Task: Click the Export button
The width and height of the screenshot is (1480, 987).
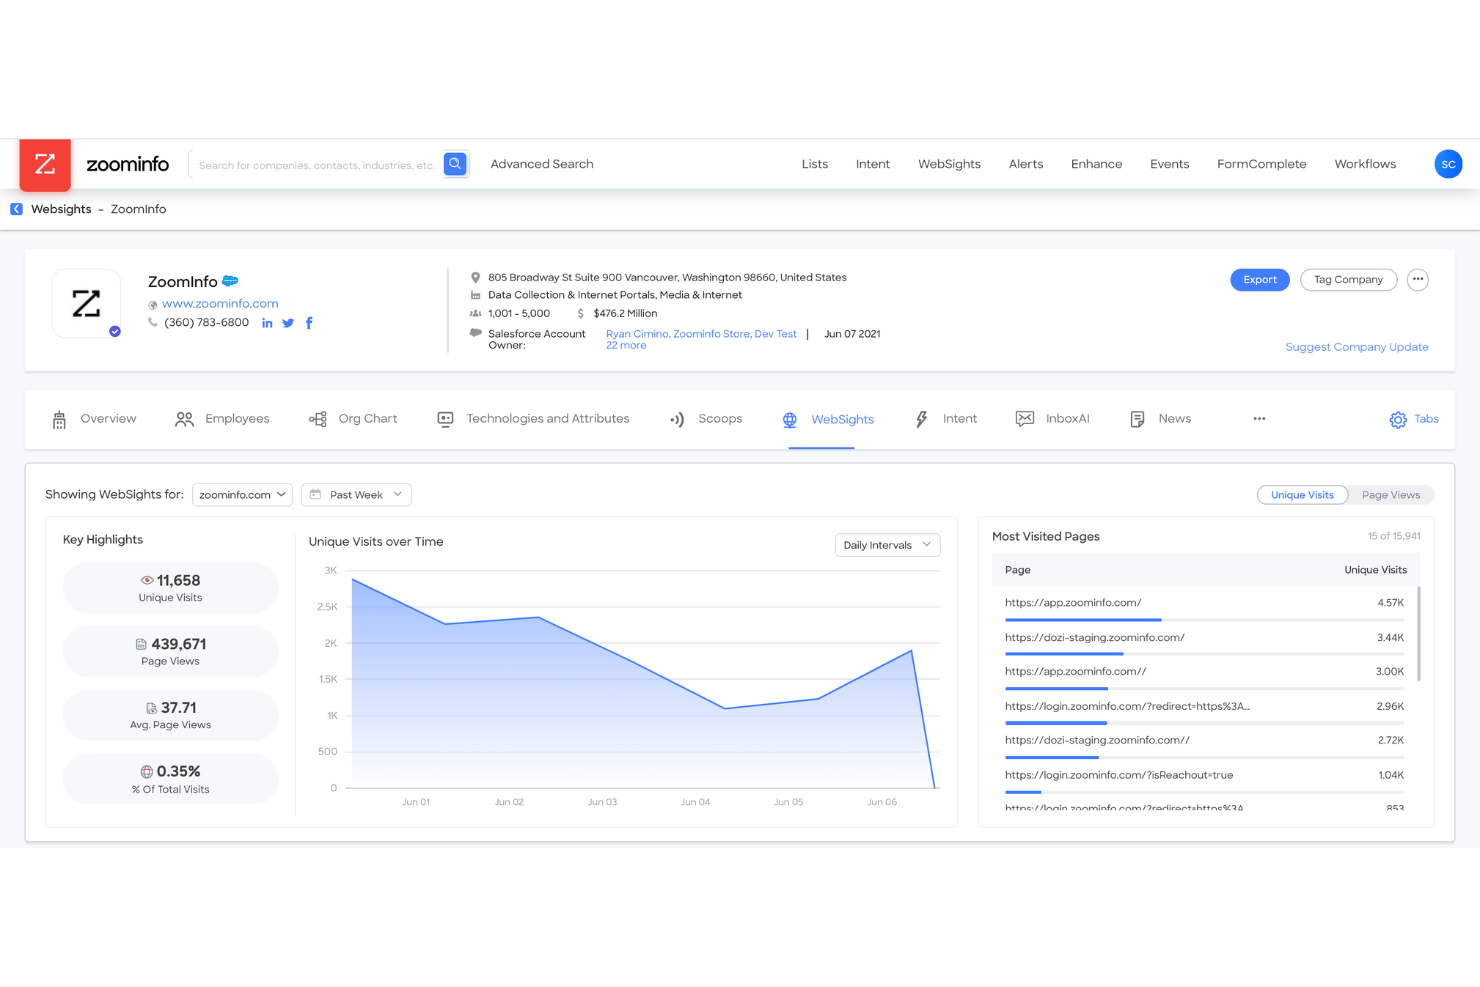Action: [1260, 280]
